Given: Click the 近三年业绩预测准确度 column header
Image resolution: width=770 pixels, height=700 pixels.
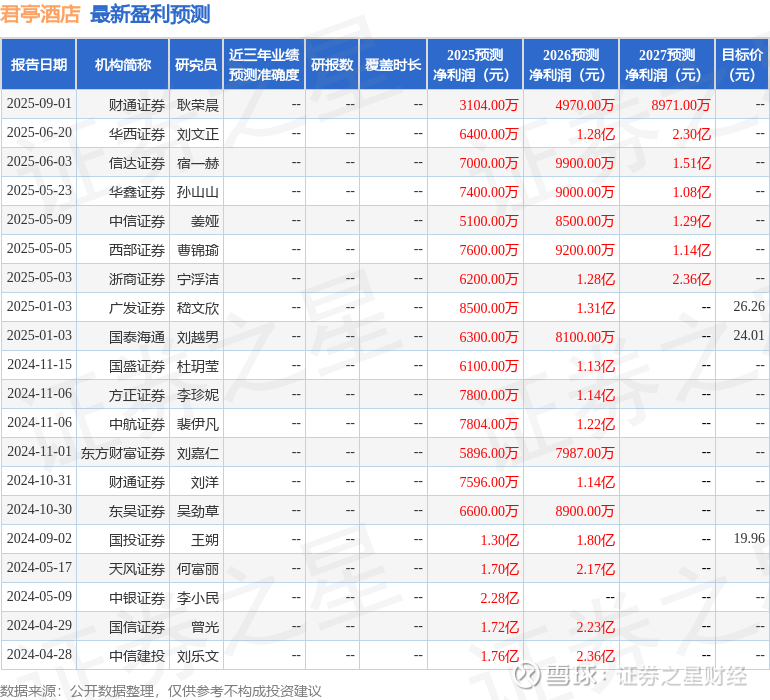Looking at the screenshot, I should point(264,64).
